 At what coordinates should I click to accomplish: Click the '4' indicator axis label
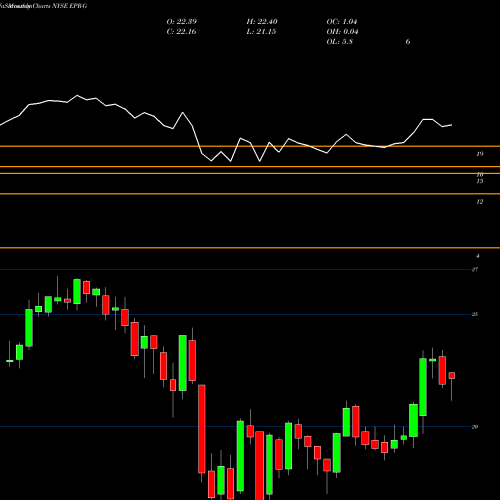[x=478, y=256]
